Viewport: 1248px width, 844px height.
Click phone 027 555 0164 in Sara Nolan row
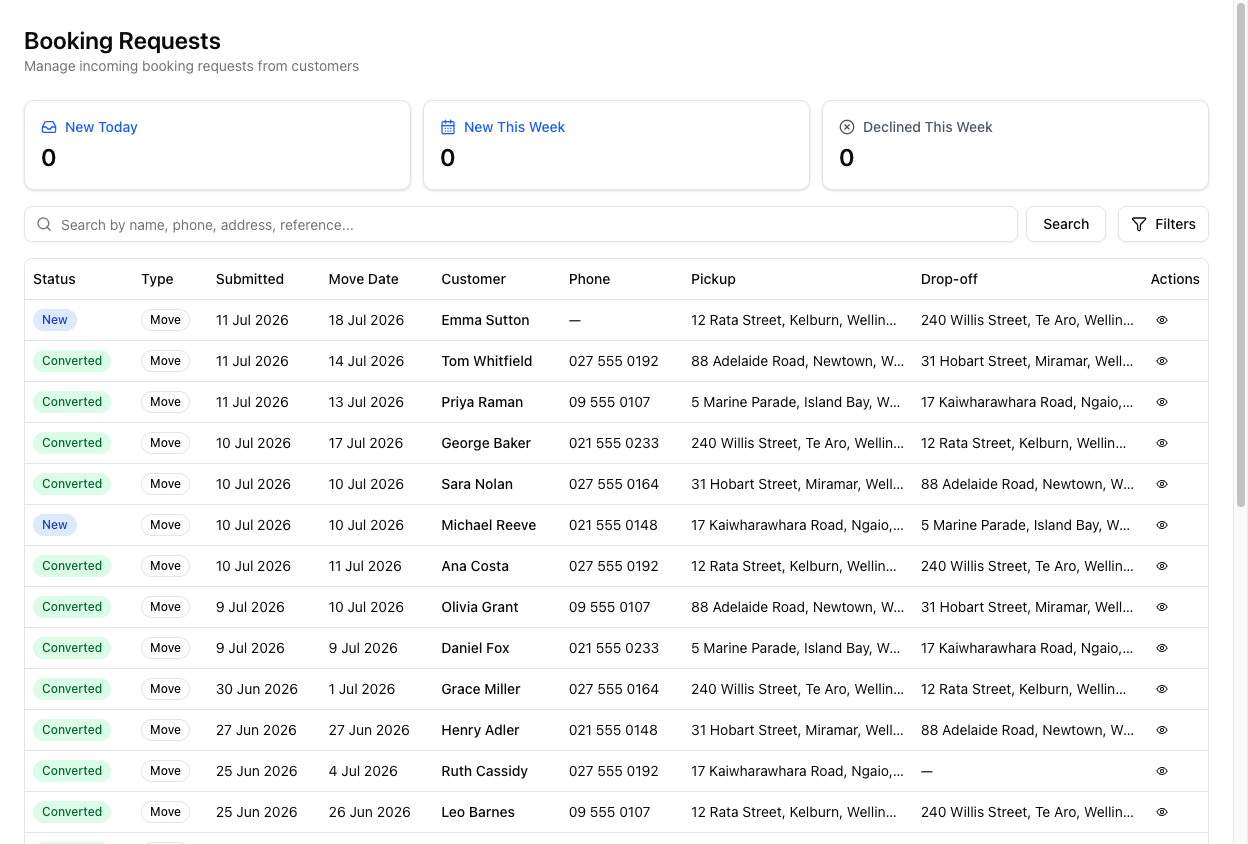(614, 484)
